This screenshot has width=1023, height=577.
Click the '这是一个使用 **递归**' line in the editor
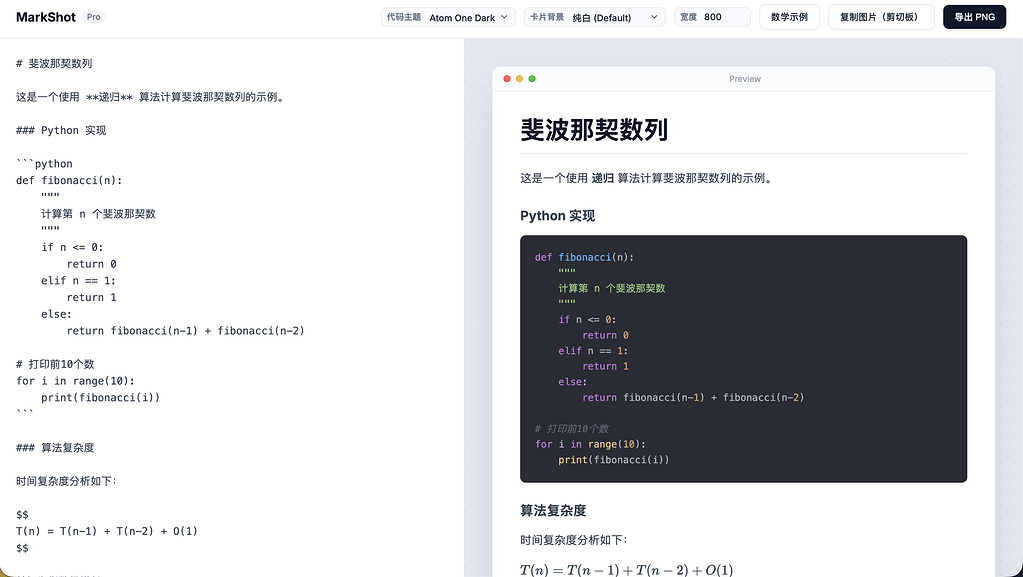tap(150, 97)
